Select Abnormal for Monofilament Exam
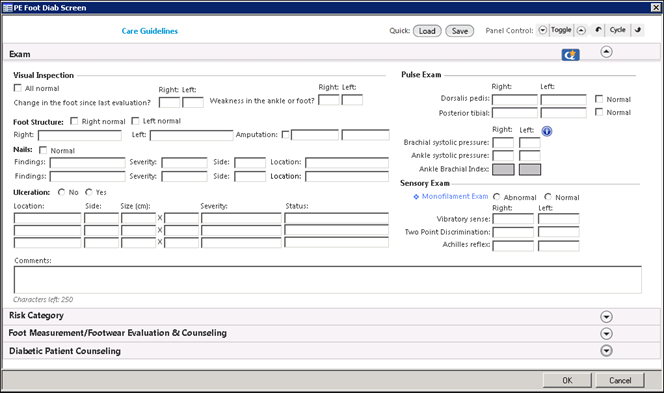Viewport: 664px width, 393px height. point(497,196)
